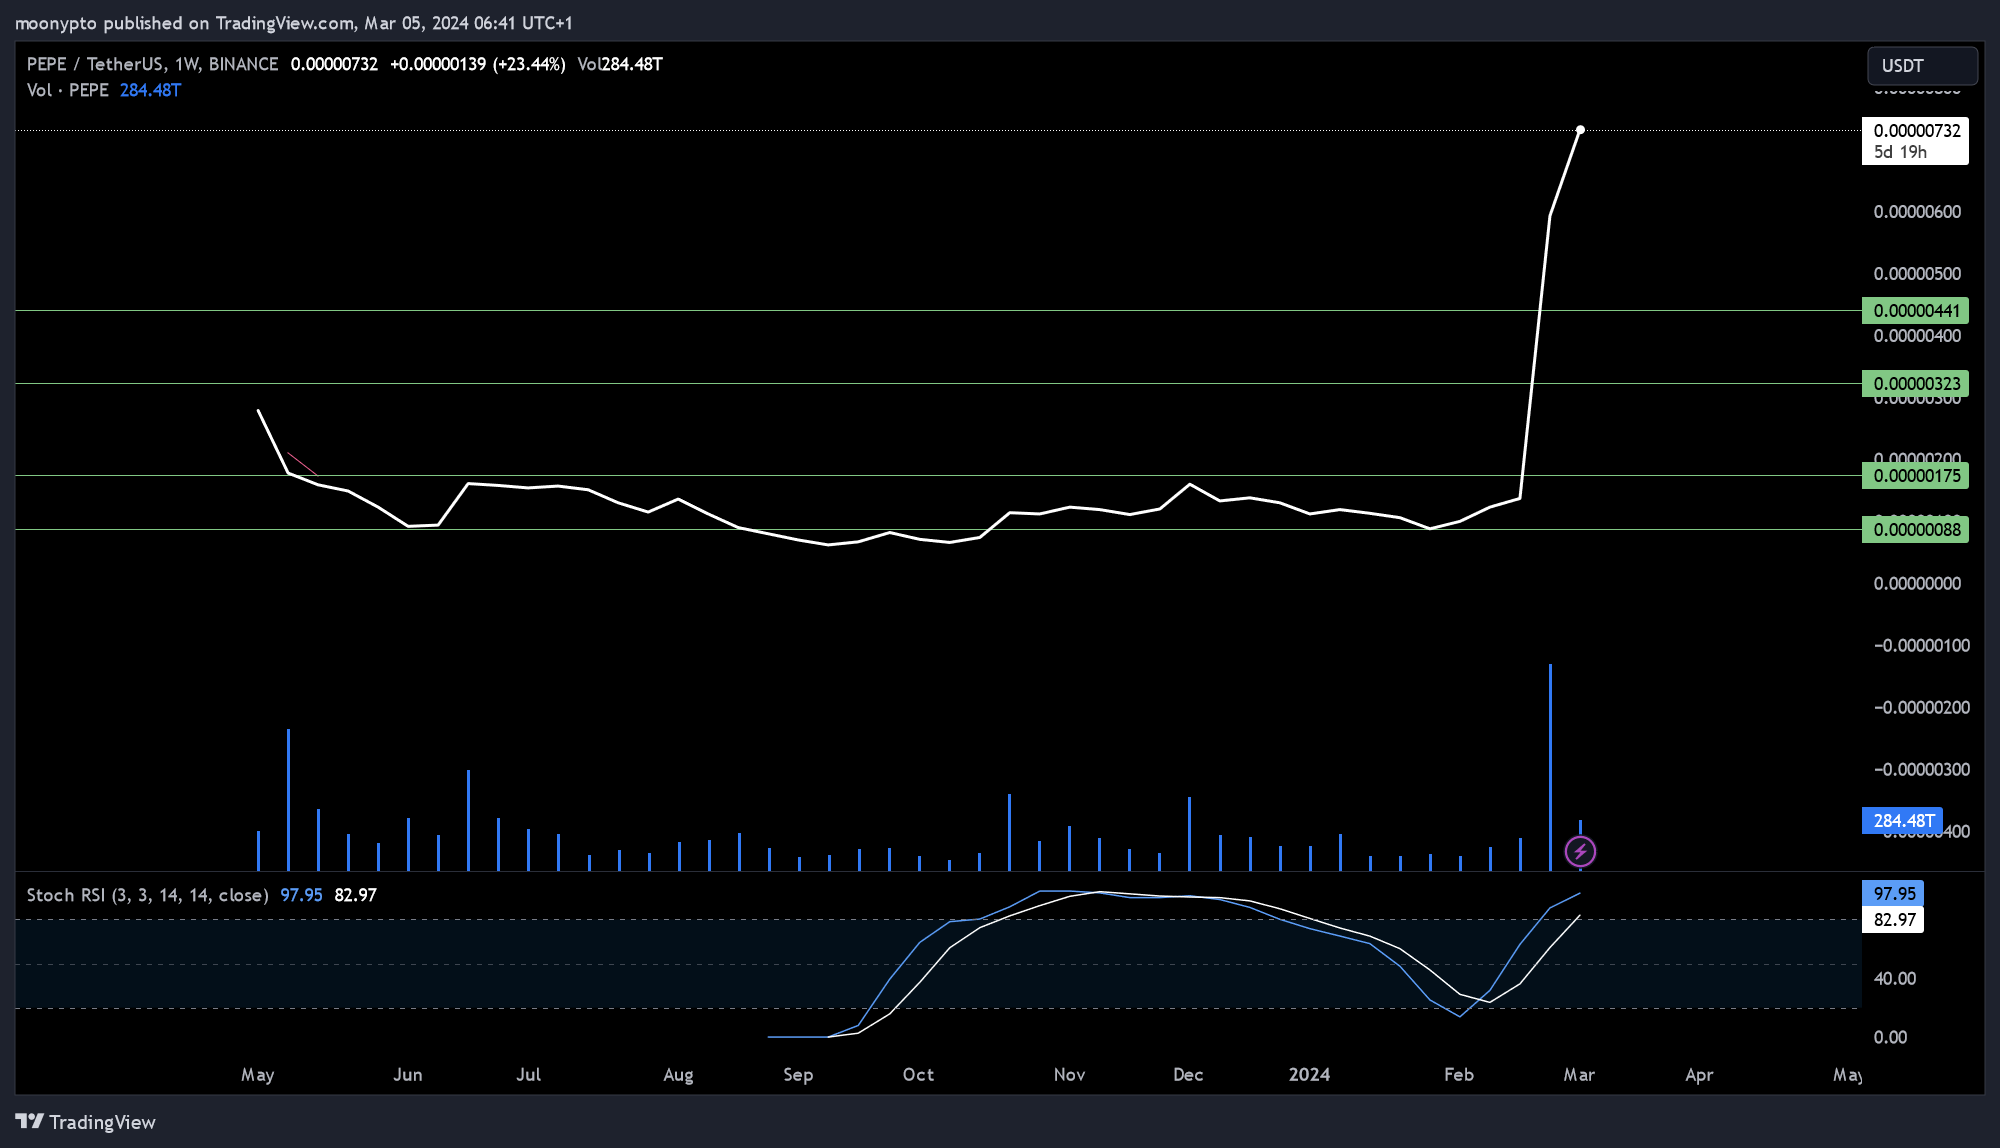This screenshot has height=1148, width=2000.
Task: Click the Stoch RSI indicator legend
Action: pos(147,895)
